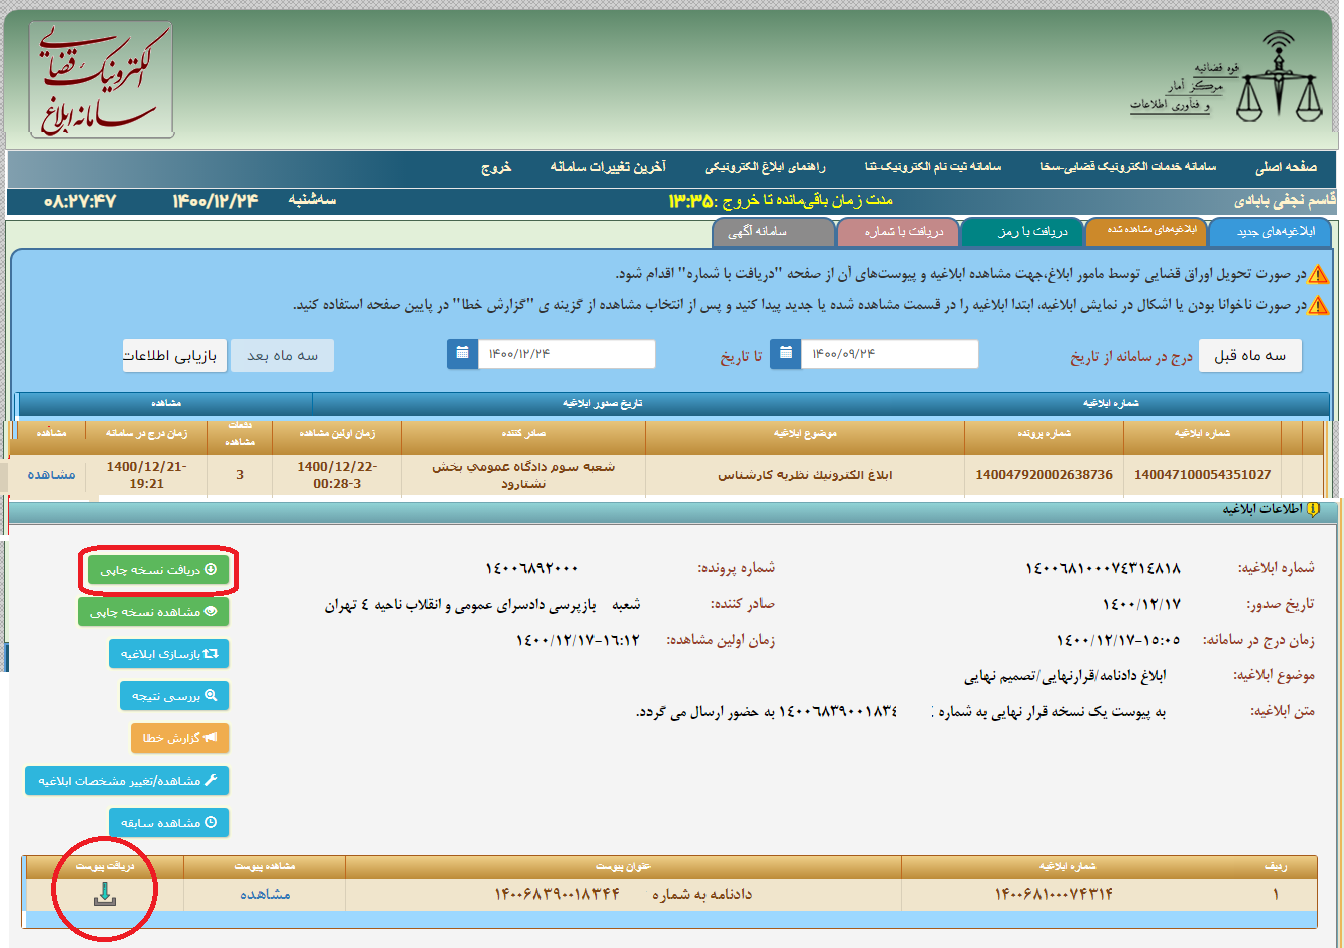Click the سامانه ابلاغ الکترونیک قضایی logo
The image size is (1344, 948).
(x=102, y=80)
